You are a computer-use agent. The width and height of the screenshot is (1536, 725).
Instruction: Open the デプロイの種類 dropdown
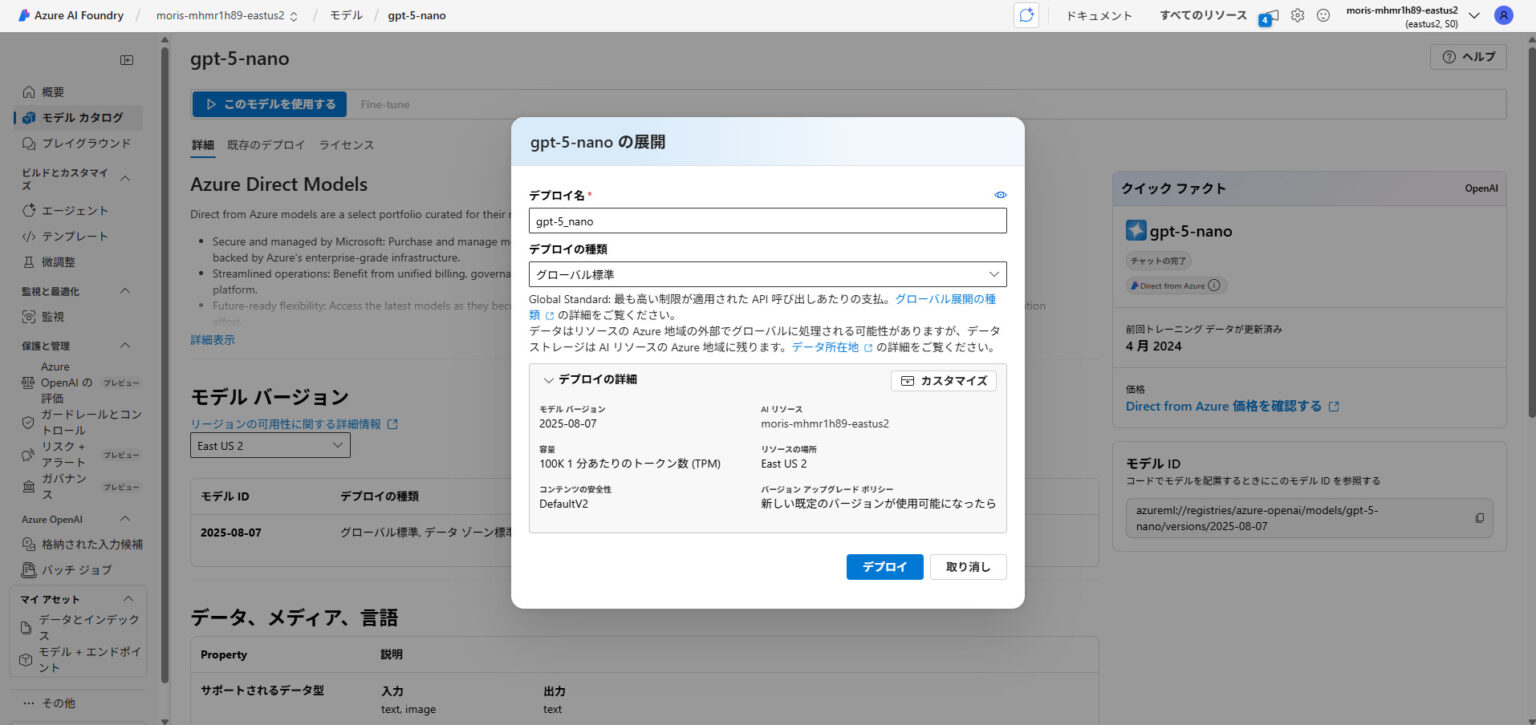pos(766,273)
